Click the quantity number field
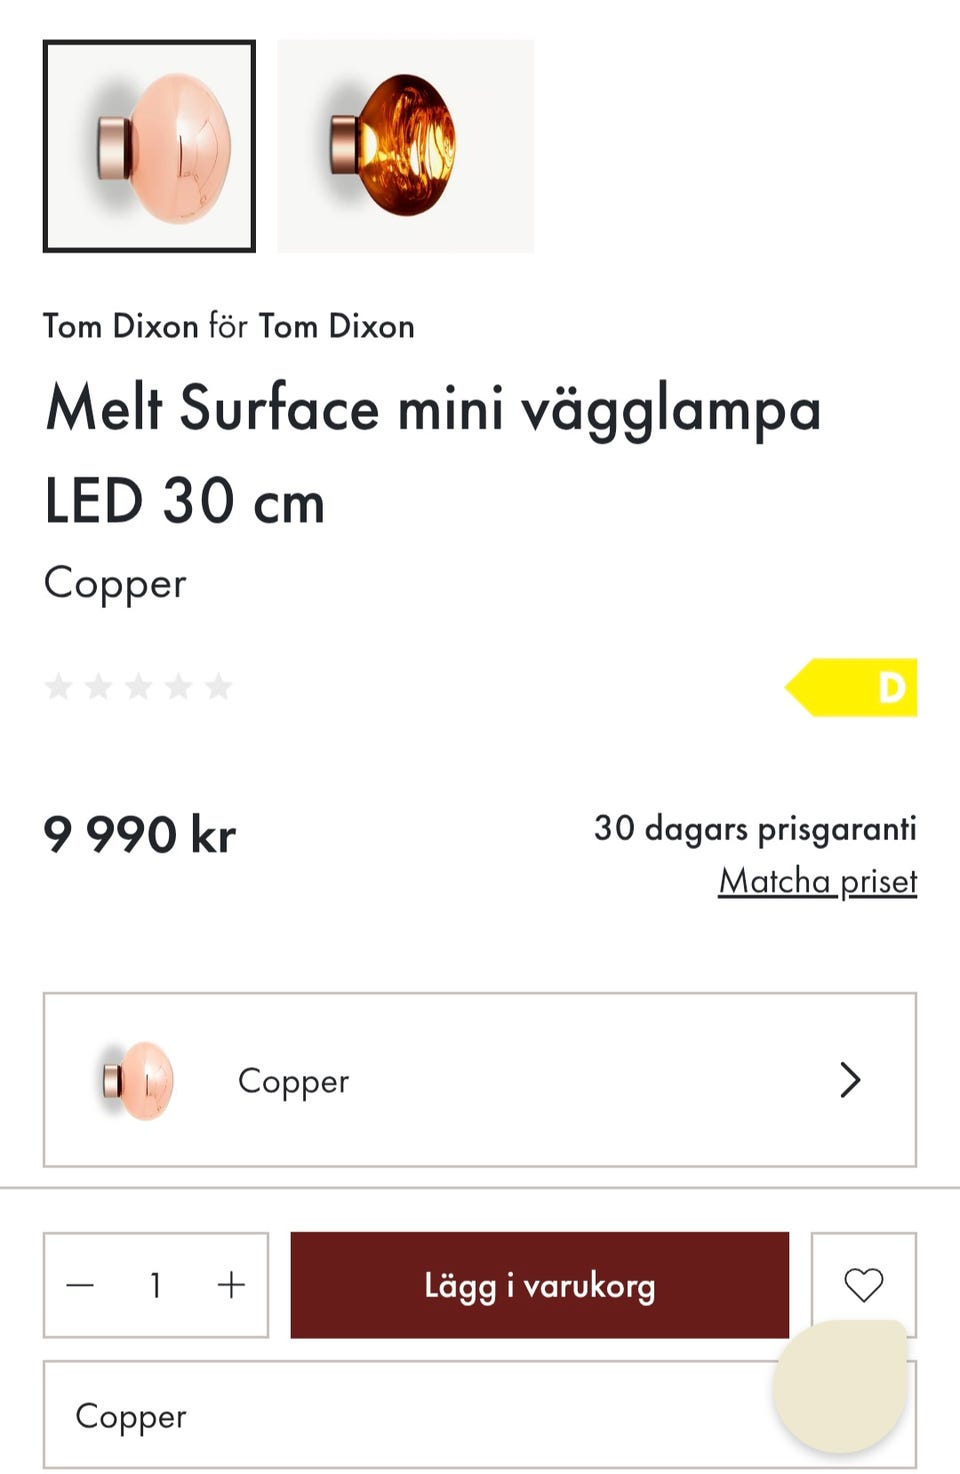This screenshot has height=1474, width=960. (x=156, y=1285)
